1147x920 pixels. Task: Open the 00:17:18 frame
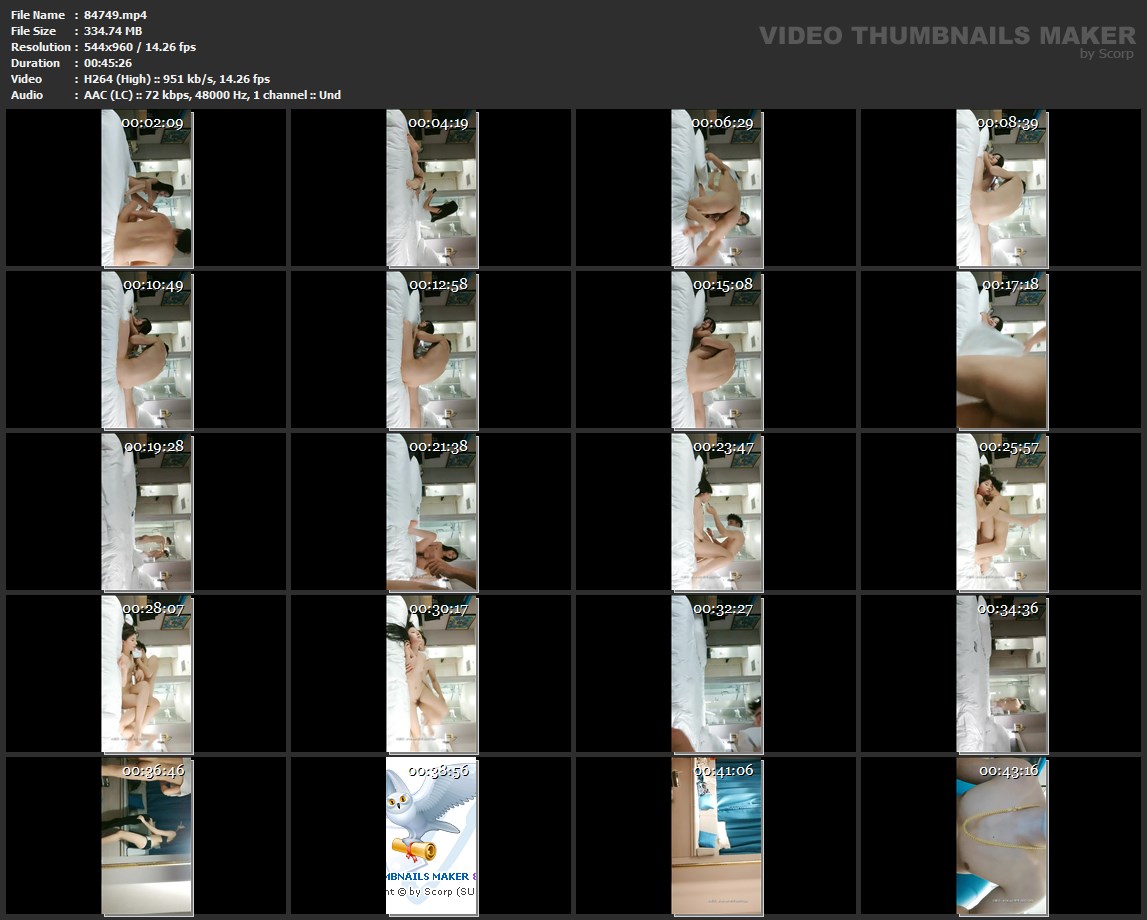(x=1001, y=350)
